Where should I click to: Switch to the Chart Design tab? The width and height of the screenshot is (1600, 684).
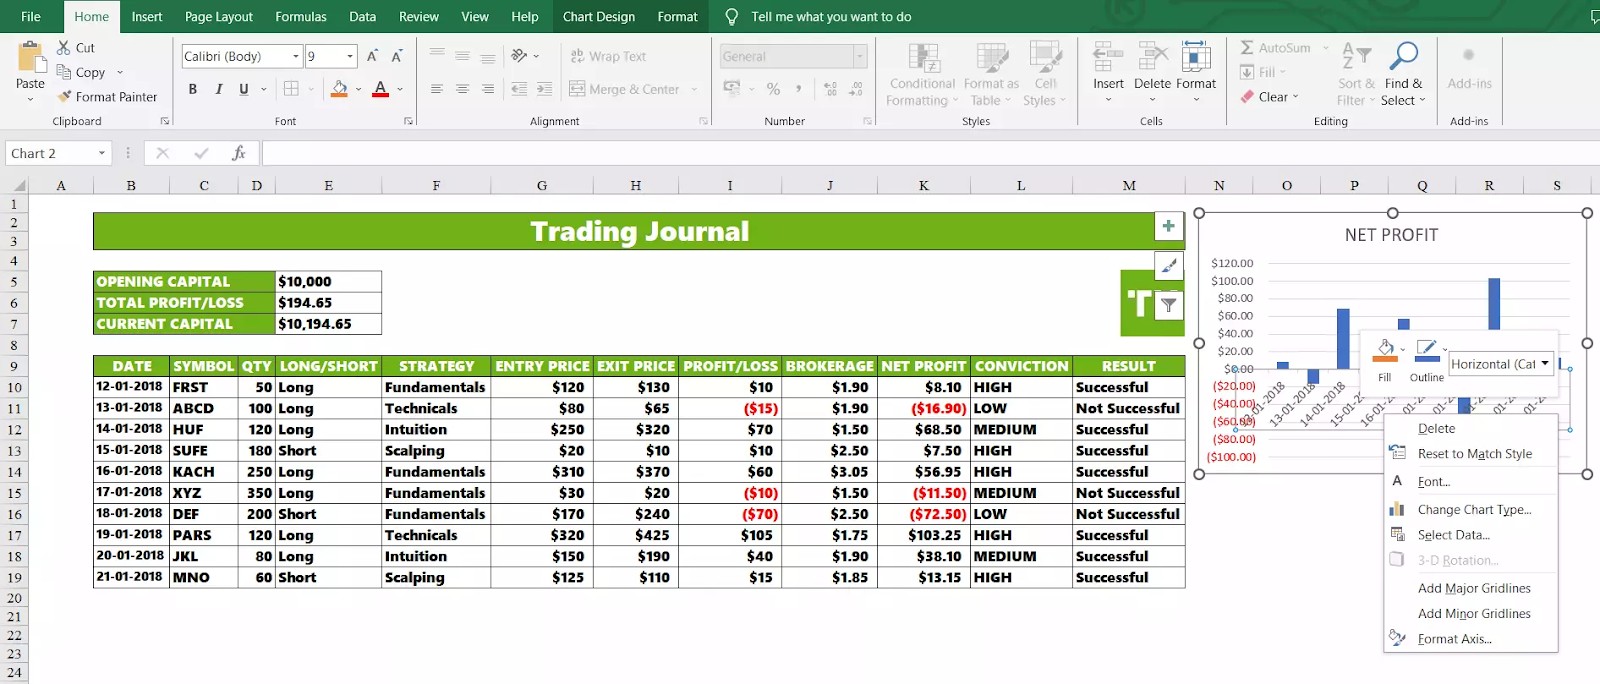pos(599,16)
